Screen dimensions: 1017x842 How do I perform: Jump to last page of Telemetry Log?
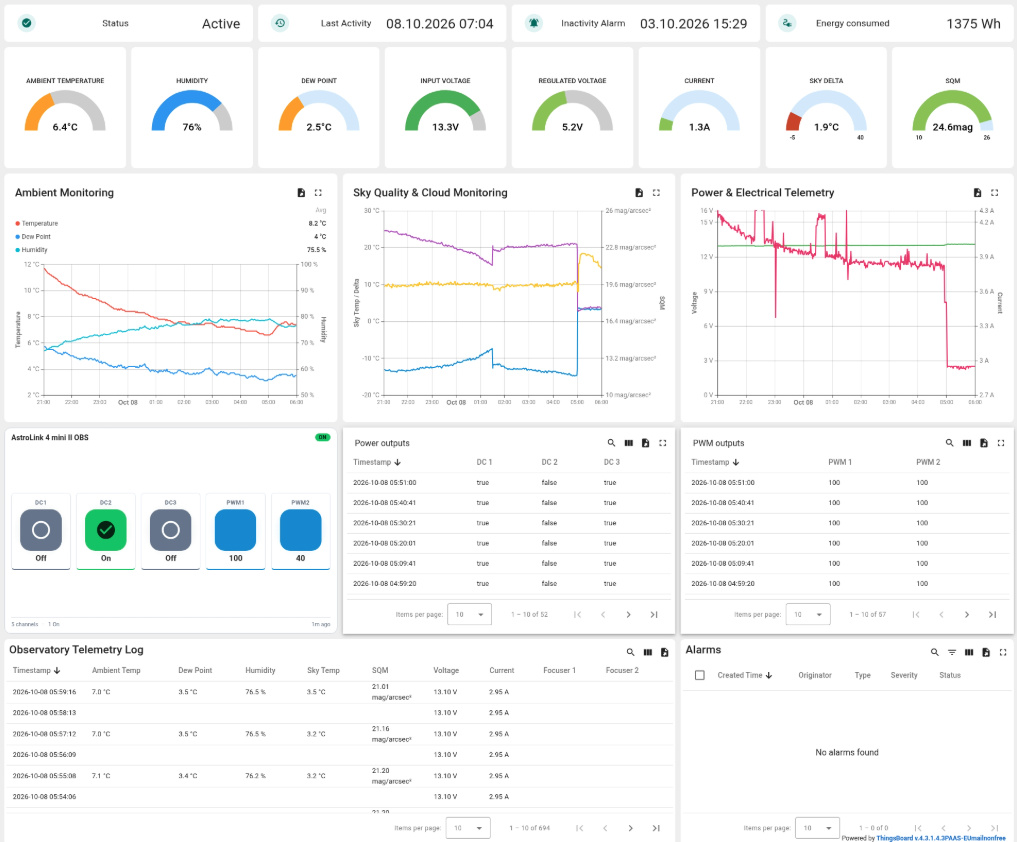pyautogui.click(x=656, y=828)
